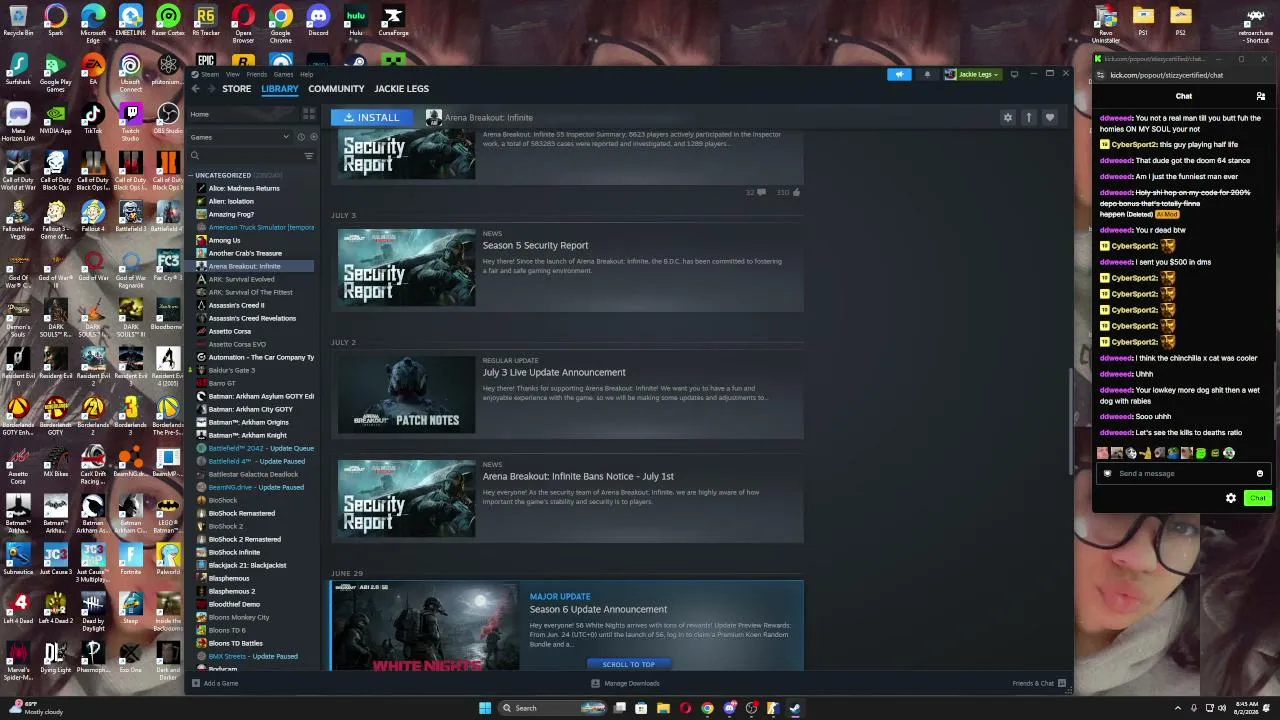Select Among Us in library list
1280x720 pixels.
(x=224, y=240)
